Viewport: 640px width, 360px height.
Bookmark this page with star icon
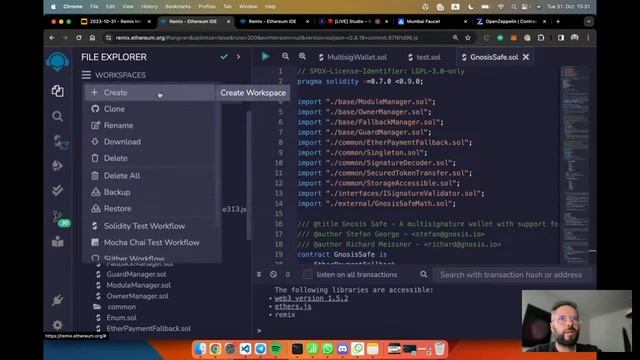pyautogui.click(x=468, y=38)
